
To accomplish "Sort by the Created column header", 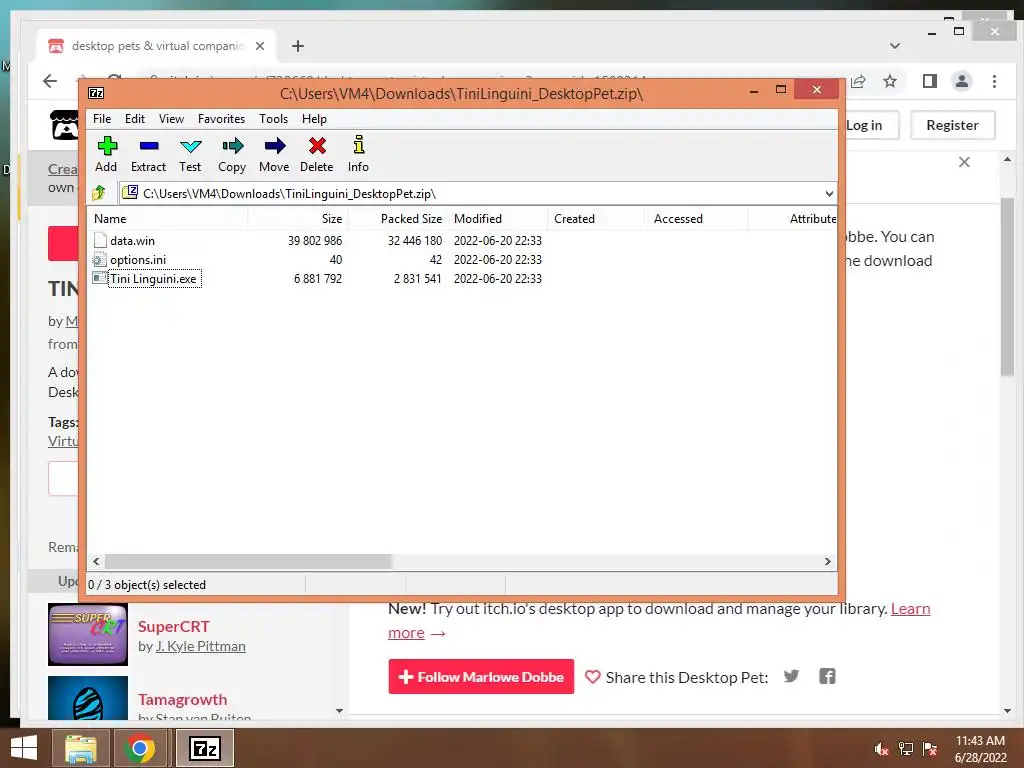I will point(598,219).
